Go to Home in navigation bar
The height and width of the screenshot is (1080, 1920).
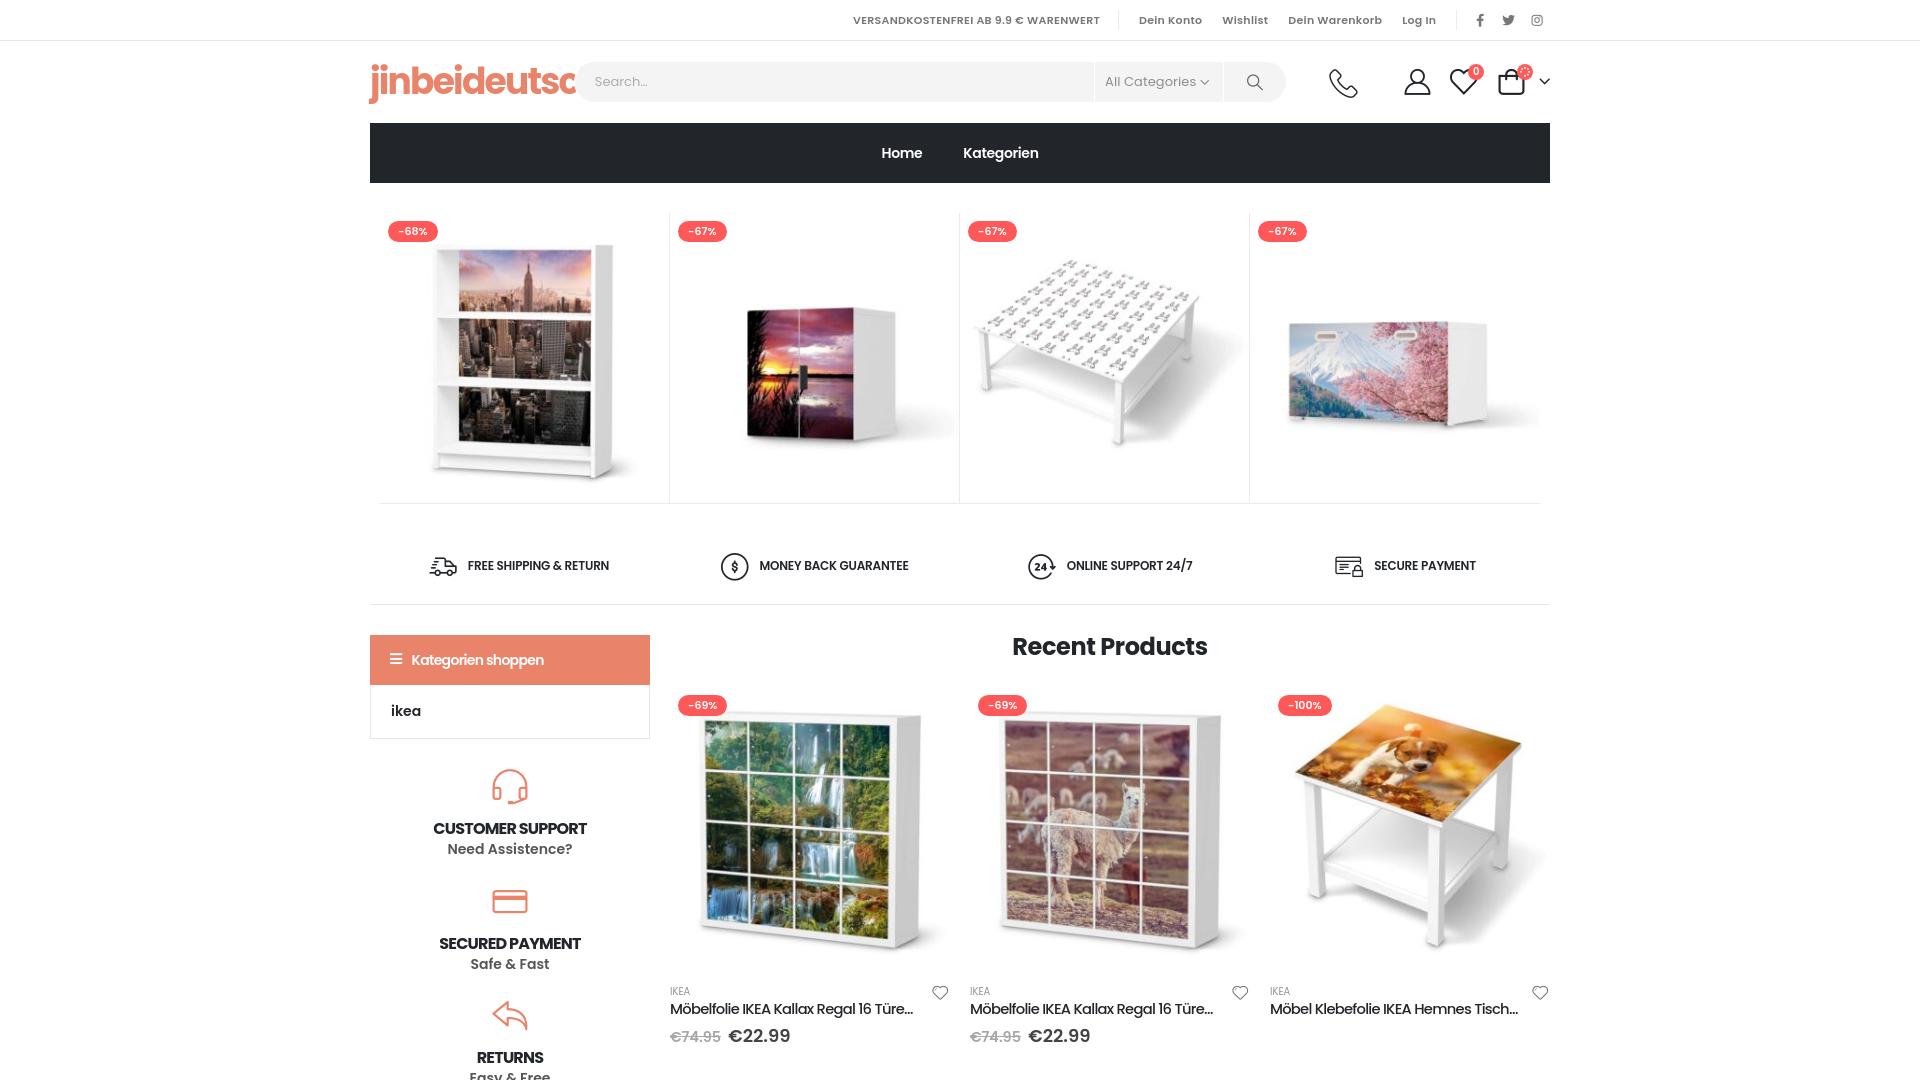(x=901, y=153)
